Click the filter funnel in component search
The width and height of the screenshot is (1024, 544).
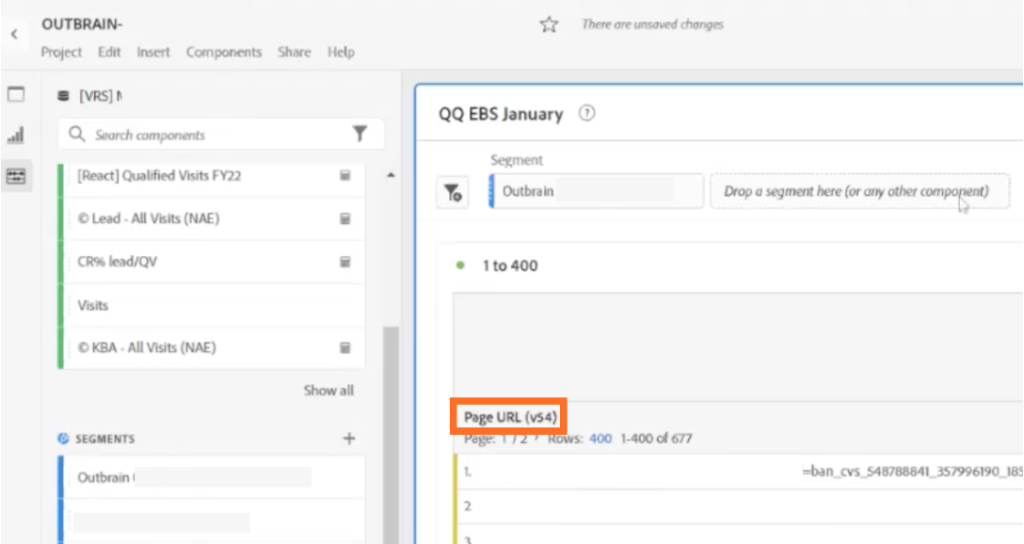click(360, 134)
